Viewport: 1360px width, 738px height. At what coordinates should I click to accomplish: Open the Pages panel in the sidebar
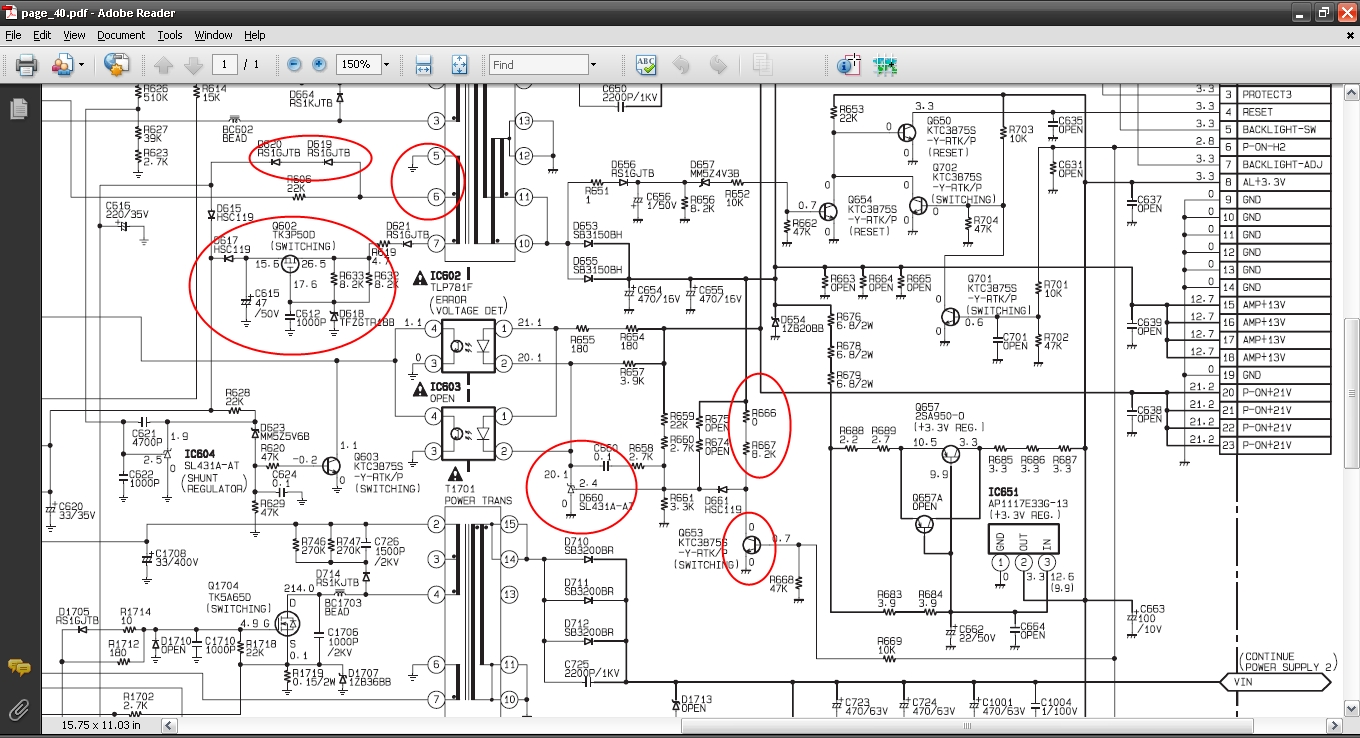point(18,109)
